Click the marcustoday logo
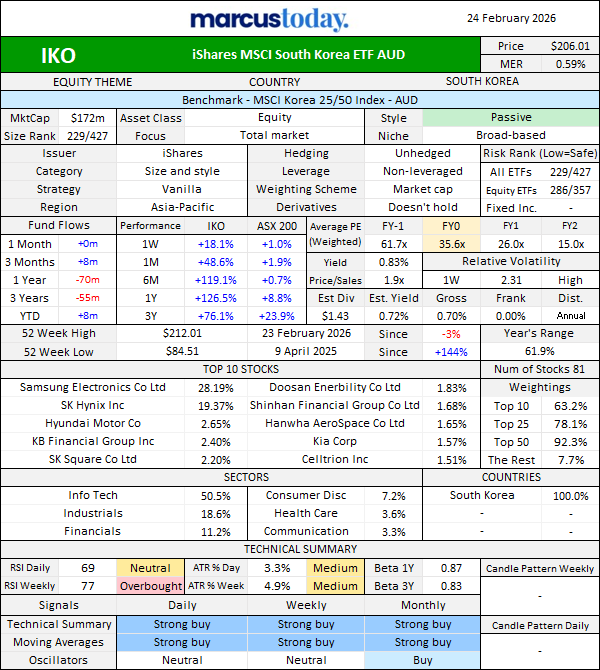Screen dimensions: 600x670 click(269, 20)
